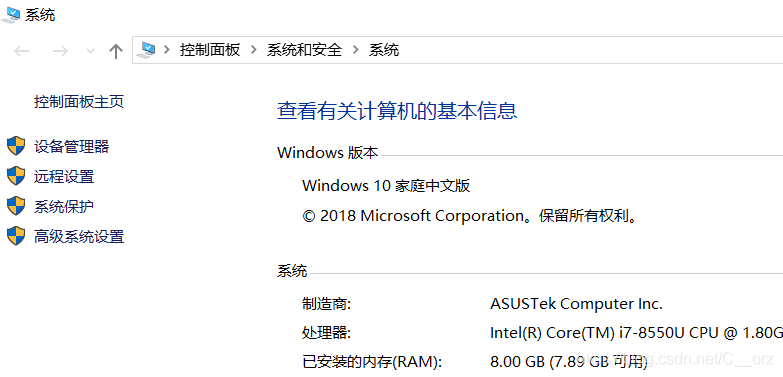783x377 pixels.
Task: Open 远程设置 link
Action: click(64, 177)
